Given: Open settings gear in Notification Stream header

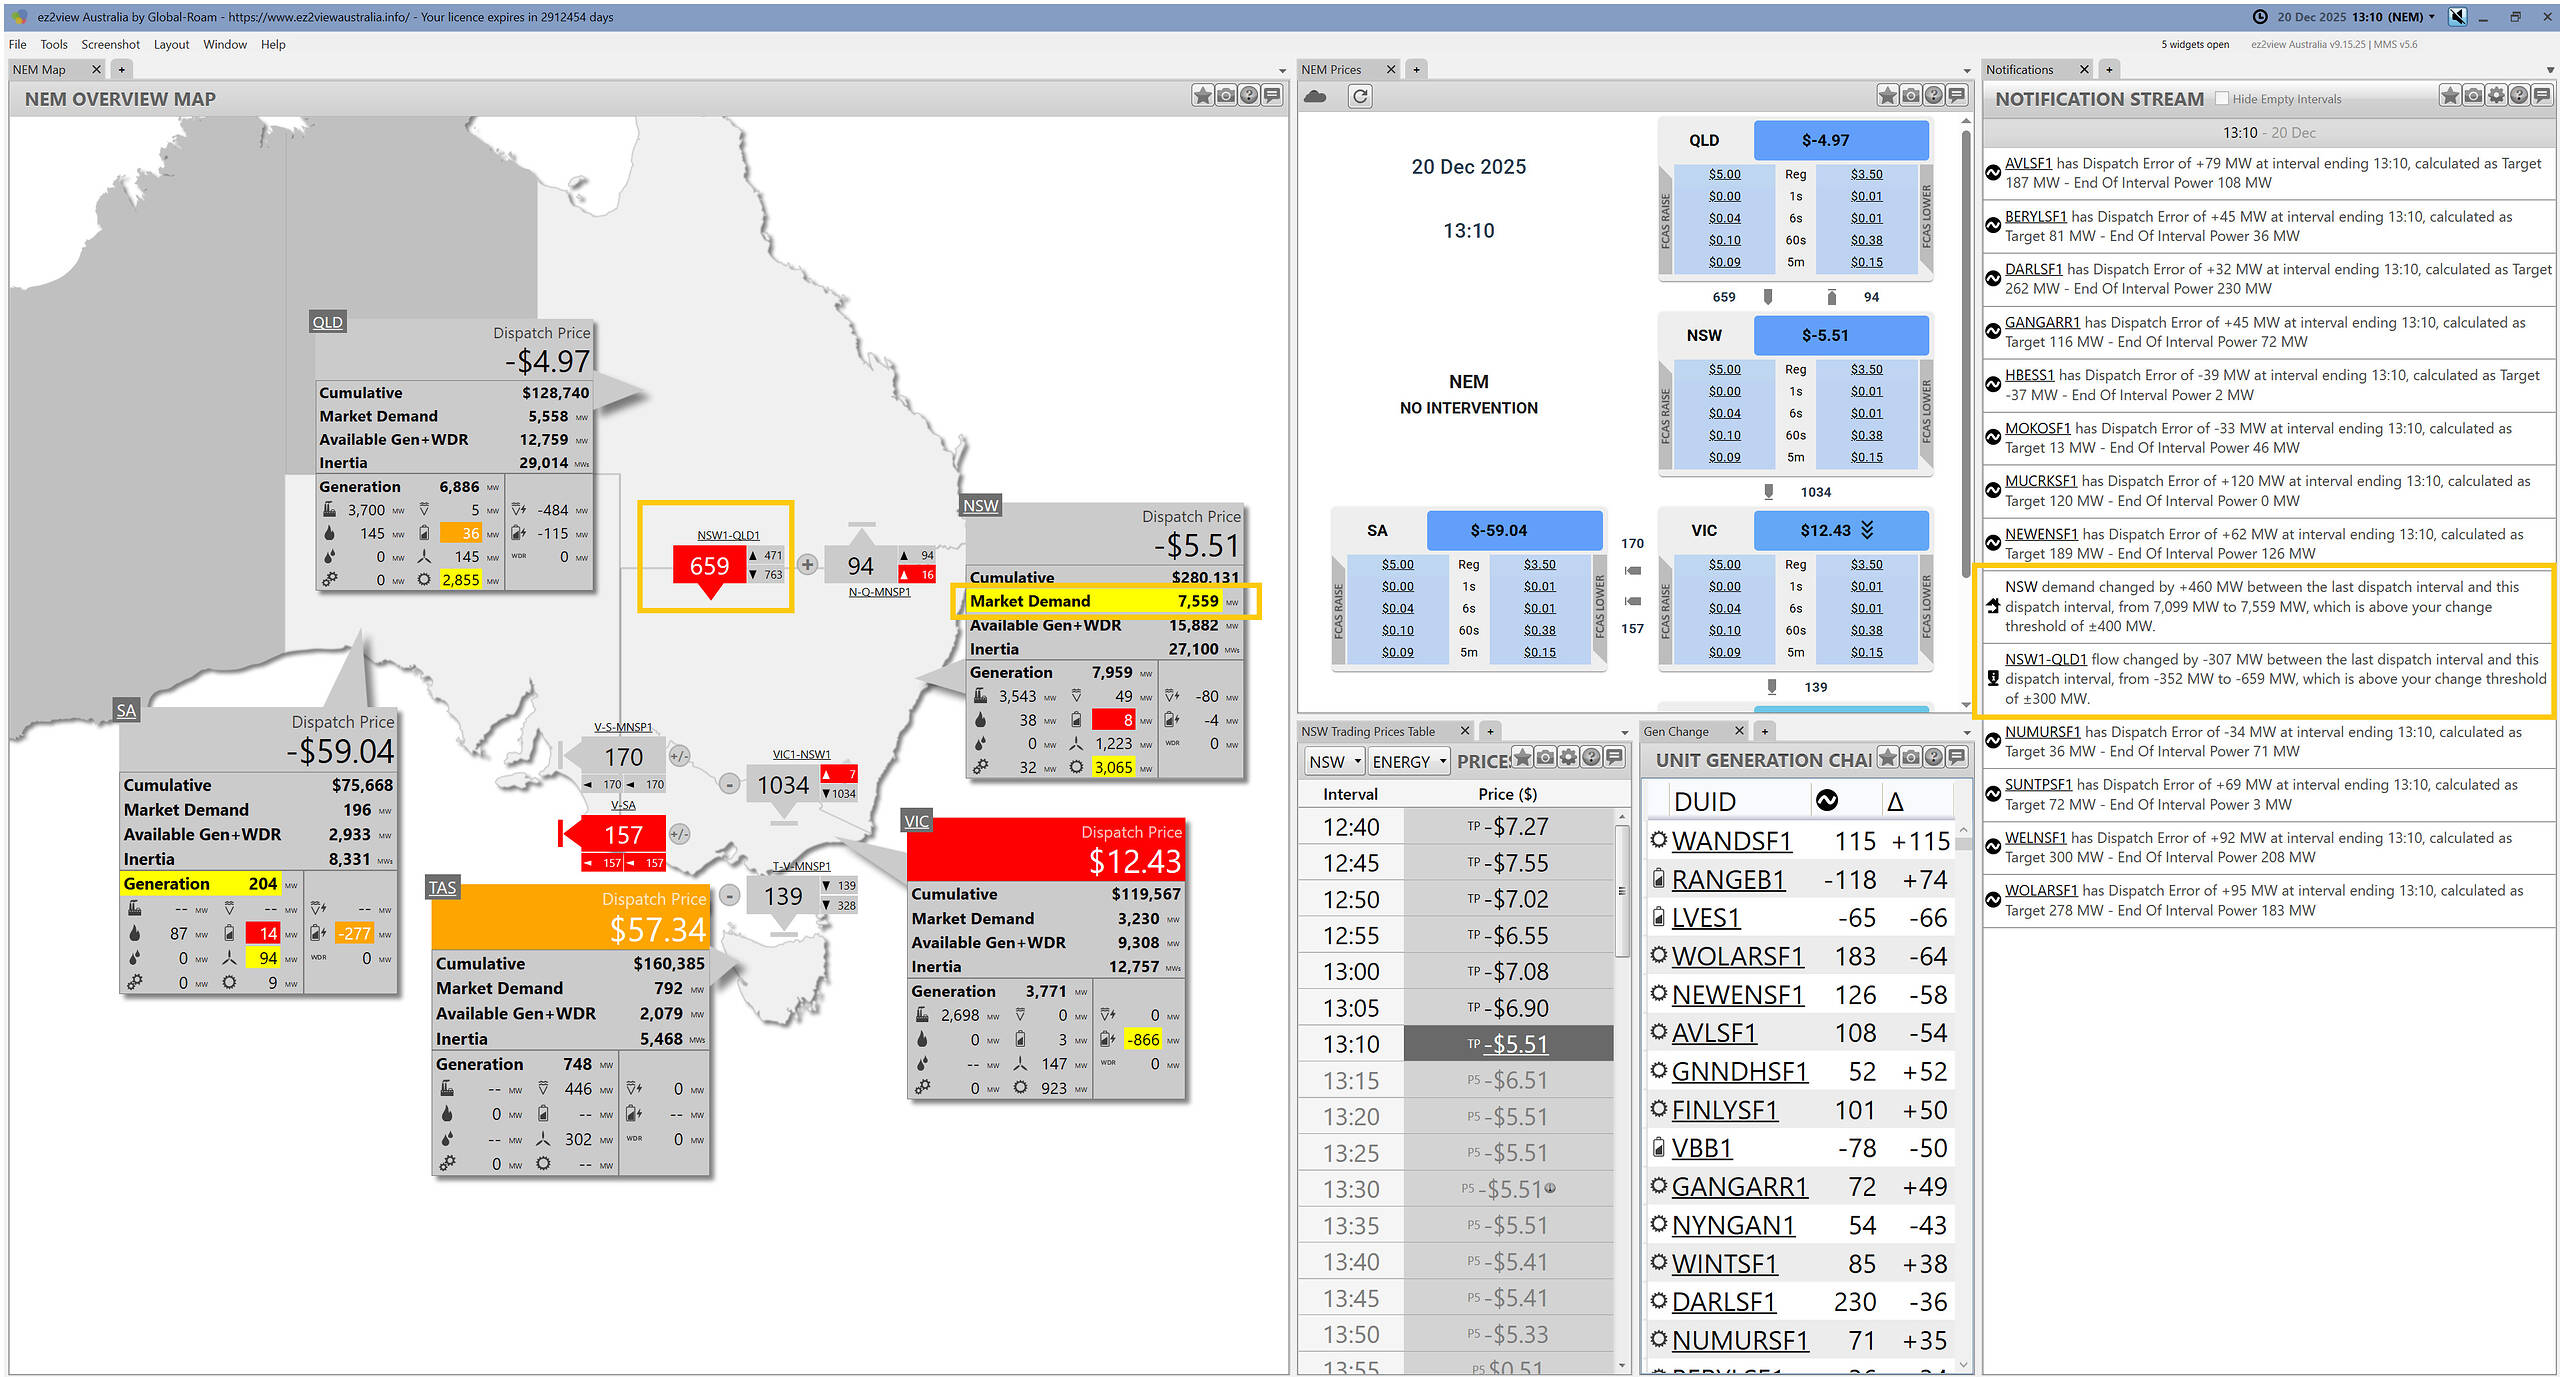Looking at the screenshot, I should (x=2496, y=96).
